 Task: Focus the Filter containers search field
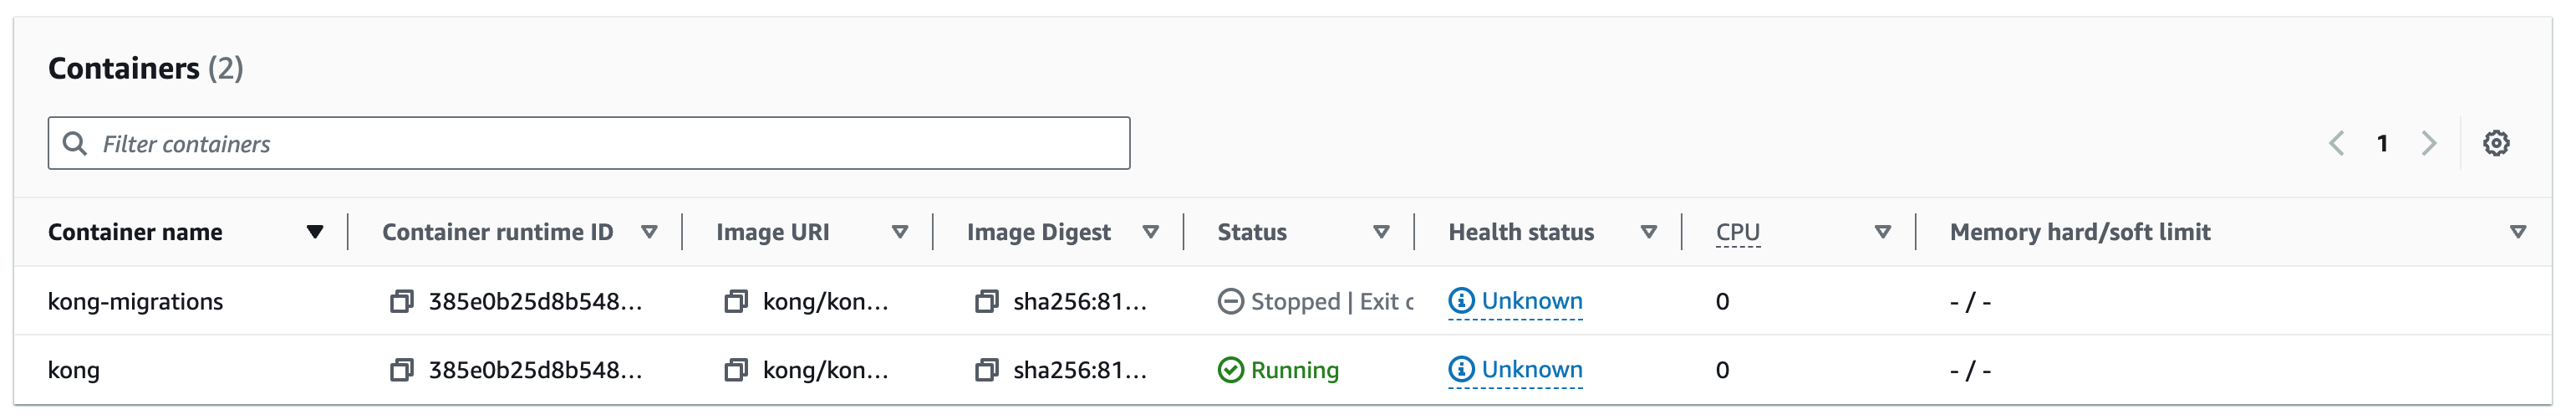coord(589,143)
